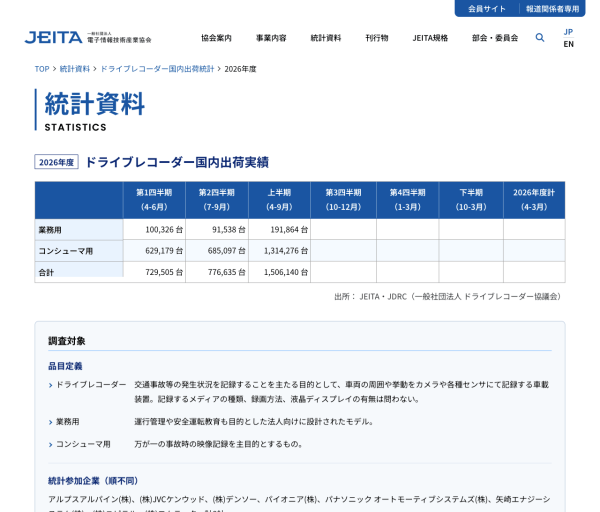
Task: Click the 上半期 (4-9月) column header
Action: pos(279,200)
